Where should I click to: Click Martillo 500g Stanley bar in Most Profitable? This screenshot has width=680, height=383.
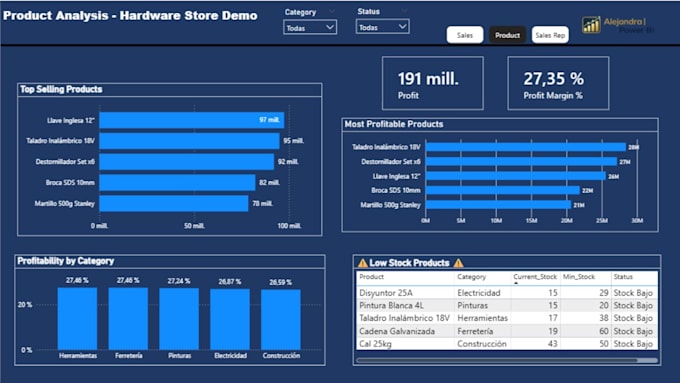[x=498, y=205]
